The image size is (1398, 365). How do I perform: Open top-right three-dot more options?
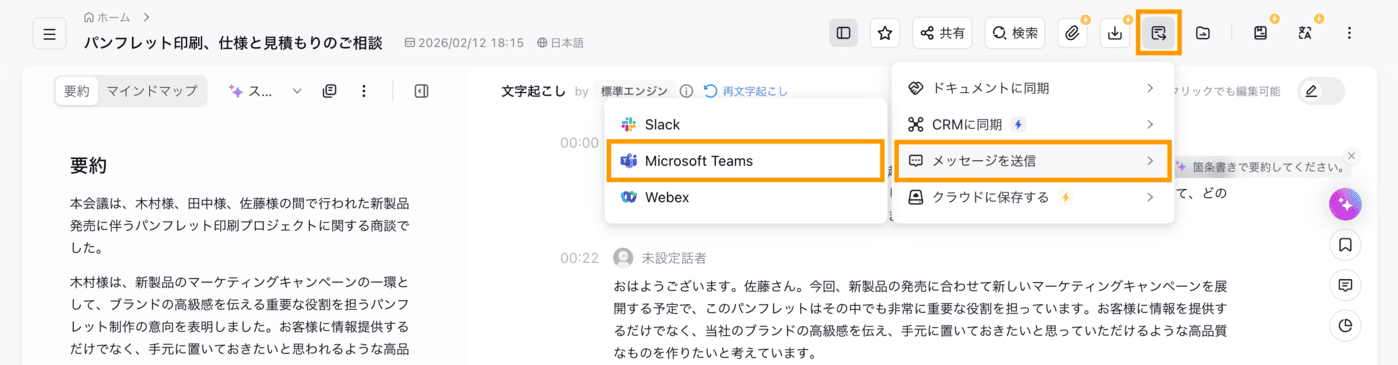[1349, 33]
